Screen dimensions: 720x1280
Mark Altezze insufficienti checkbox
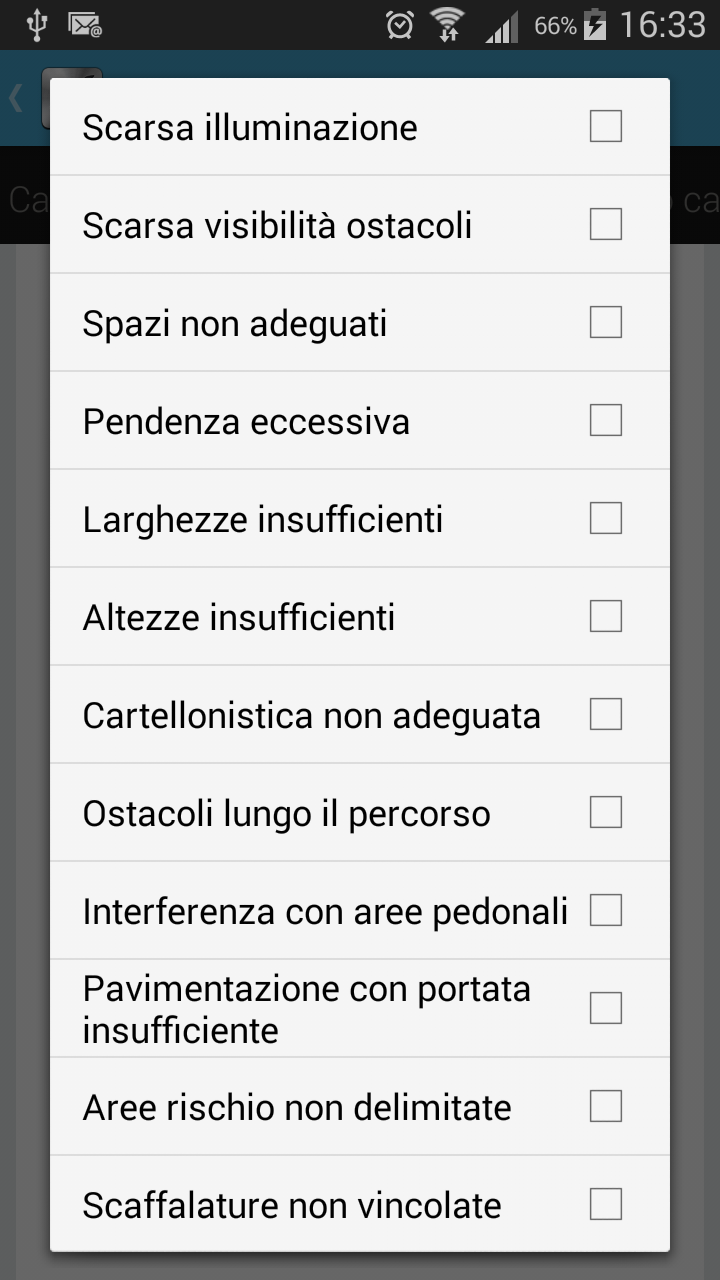pyautogui.click(x=606, y=617)
